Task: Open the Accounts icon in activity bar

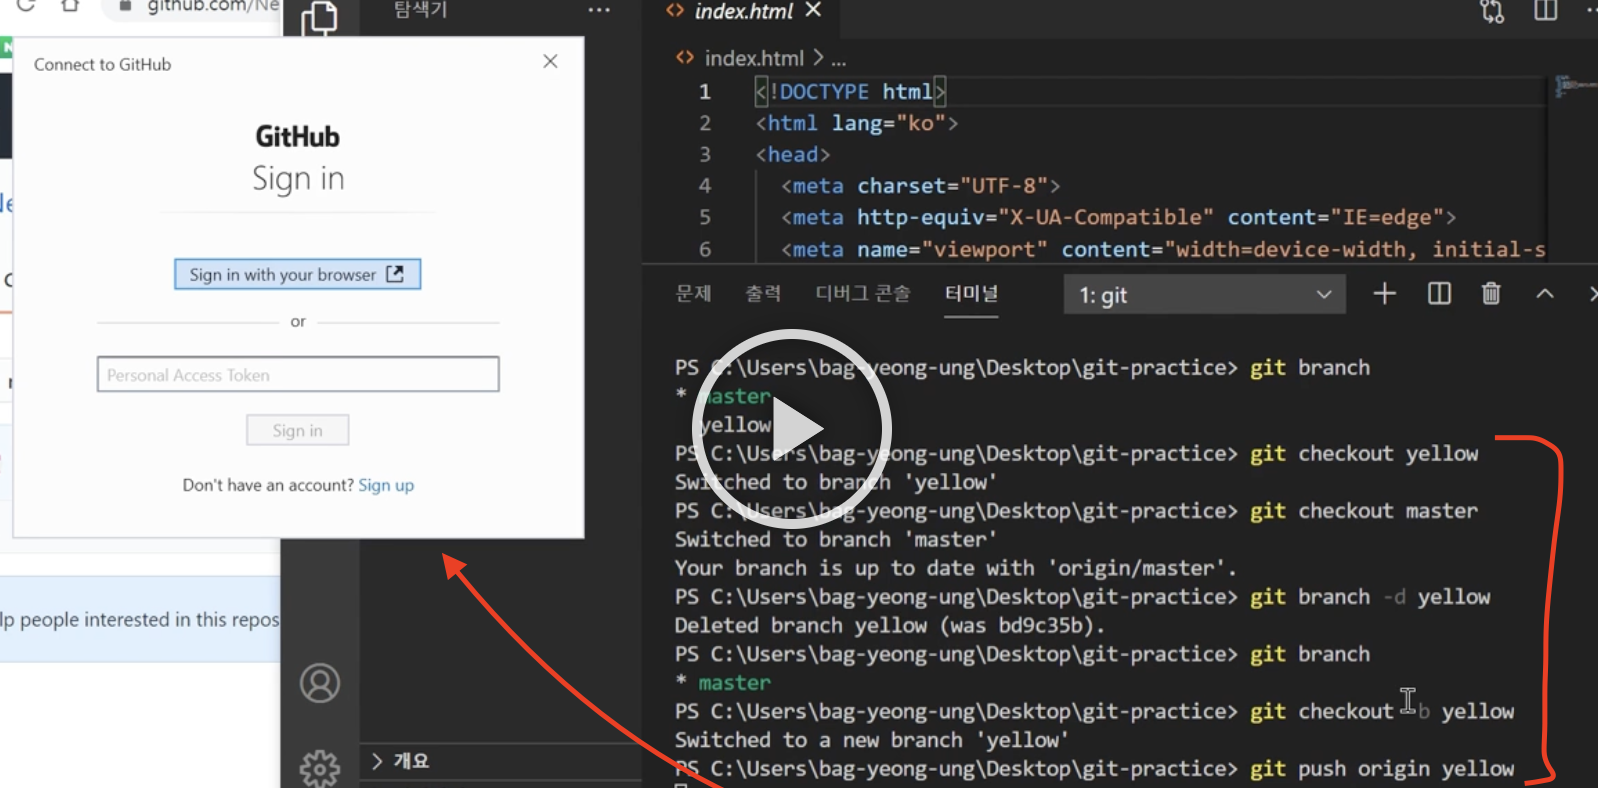Action: pos(320,683)
